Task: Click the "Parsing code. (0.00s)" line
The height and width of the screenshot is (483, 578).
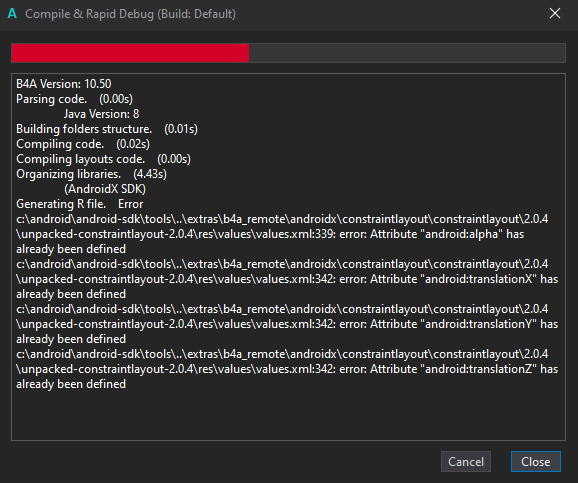Action: (x=74, y=99)
